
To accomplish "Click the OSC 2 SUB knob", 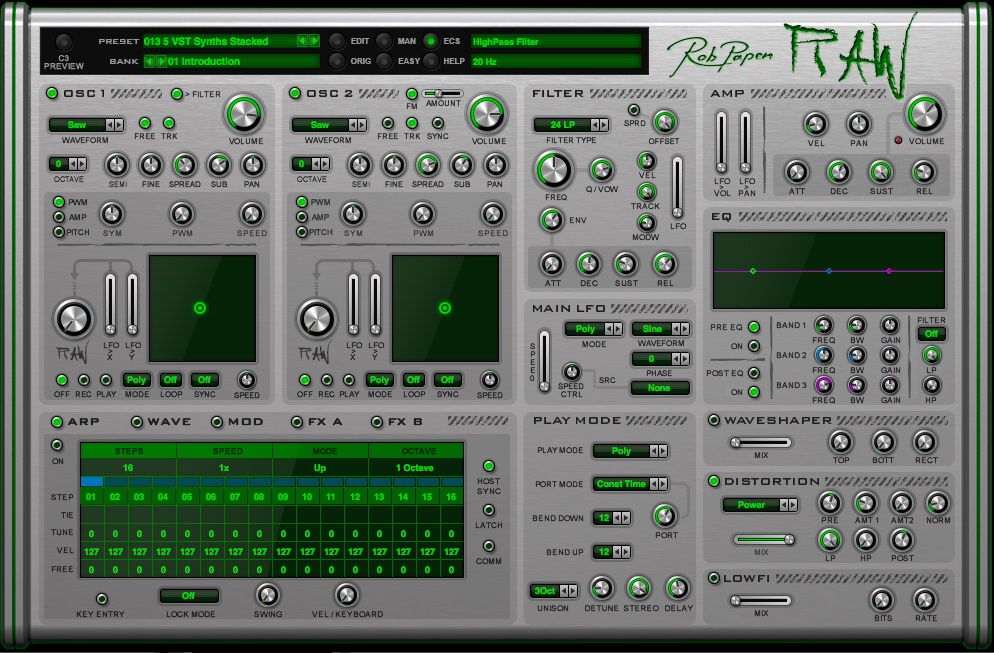I will click(462, 165).
